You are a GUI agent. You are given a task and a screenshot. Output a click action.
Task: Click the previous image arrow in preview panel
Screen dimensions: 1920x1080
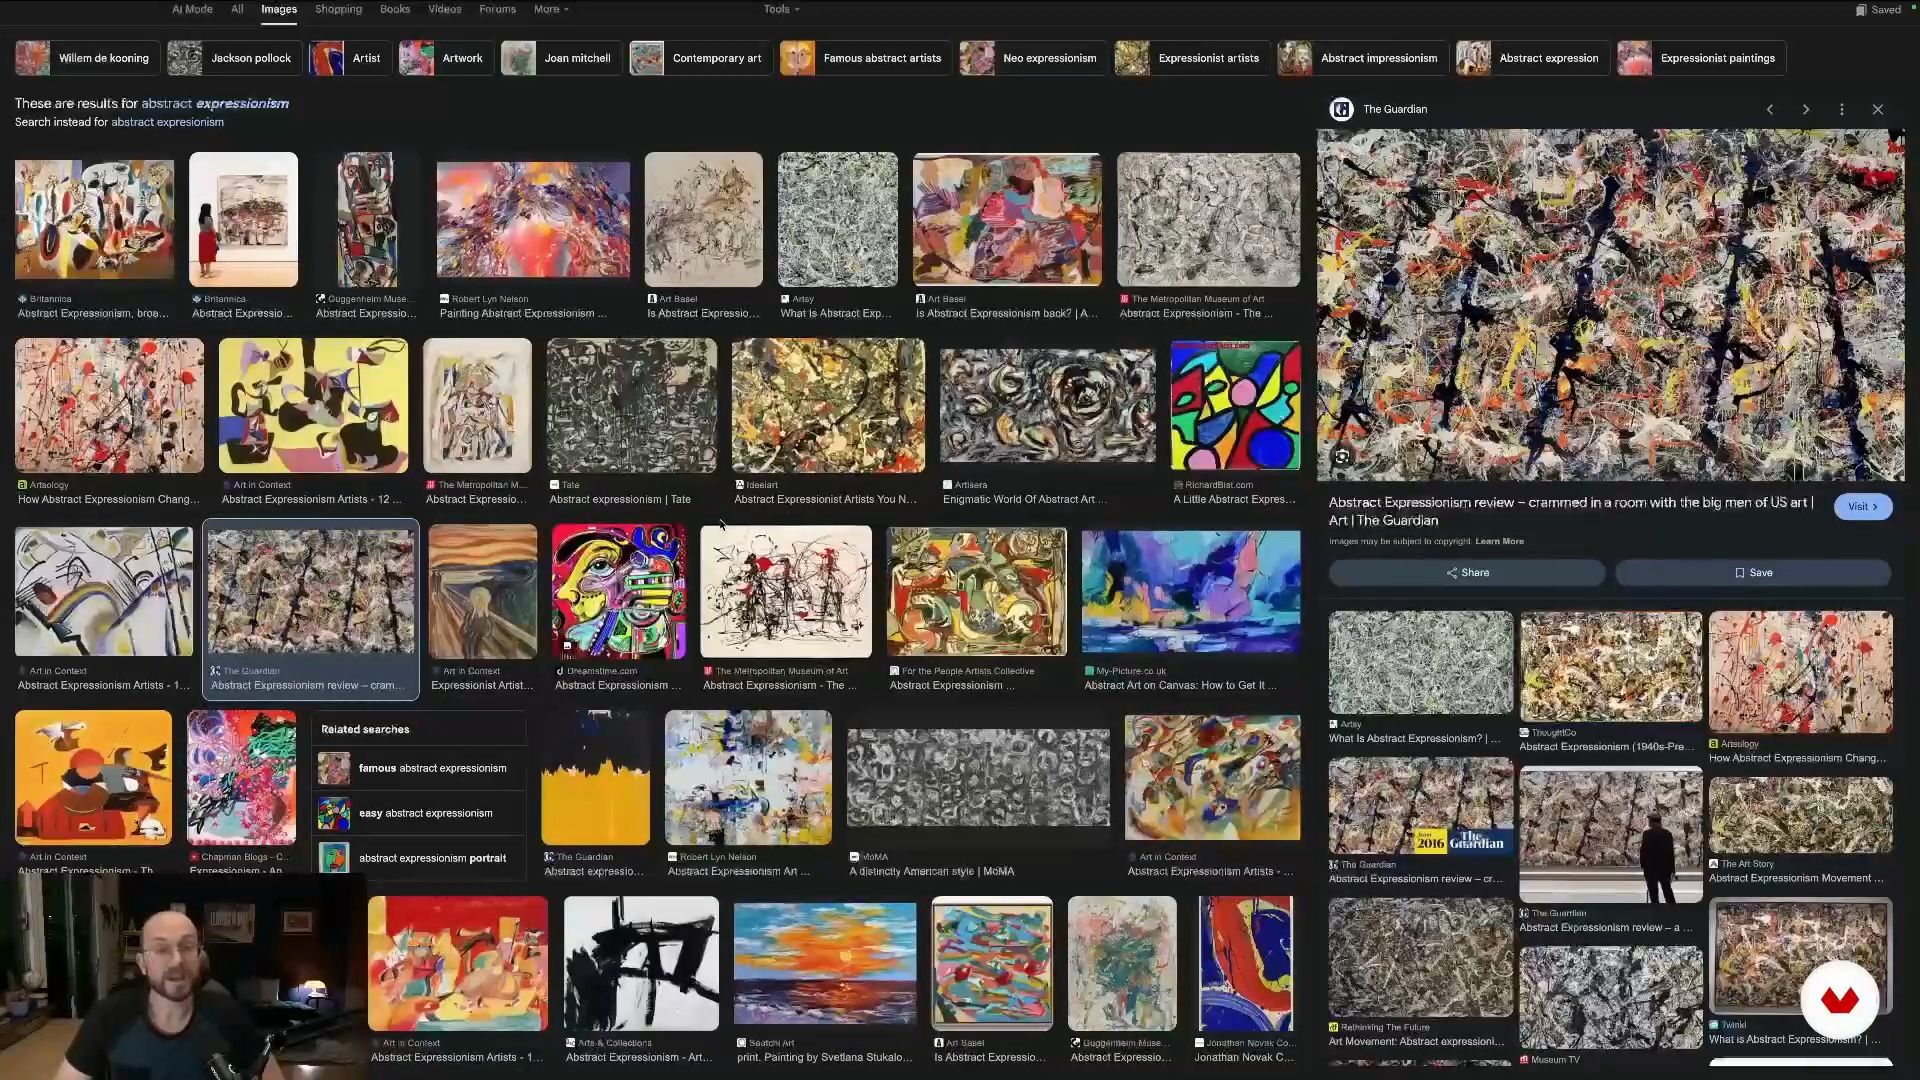1770,110
